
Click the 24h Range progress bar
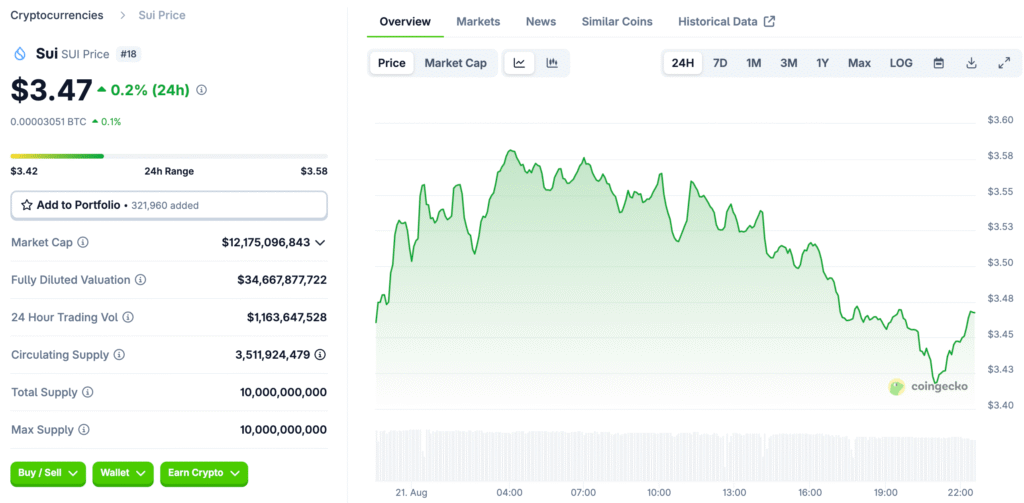169,156
